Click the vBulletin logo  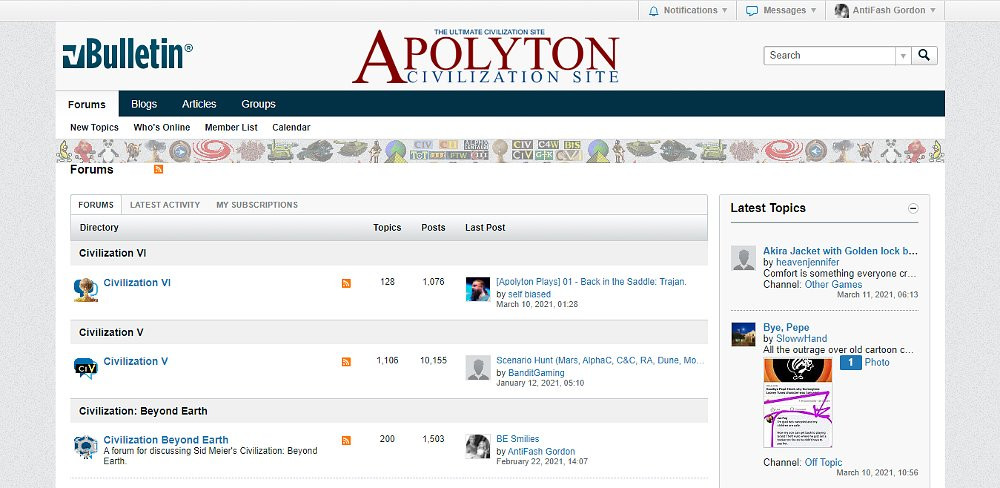[128, 54]
